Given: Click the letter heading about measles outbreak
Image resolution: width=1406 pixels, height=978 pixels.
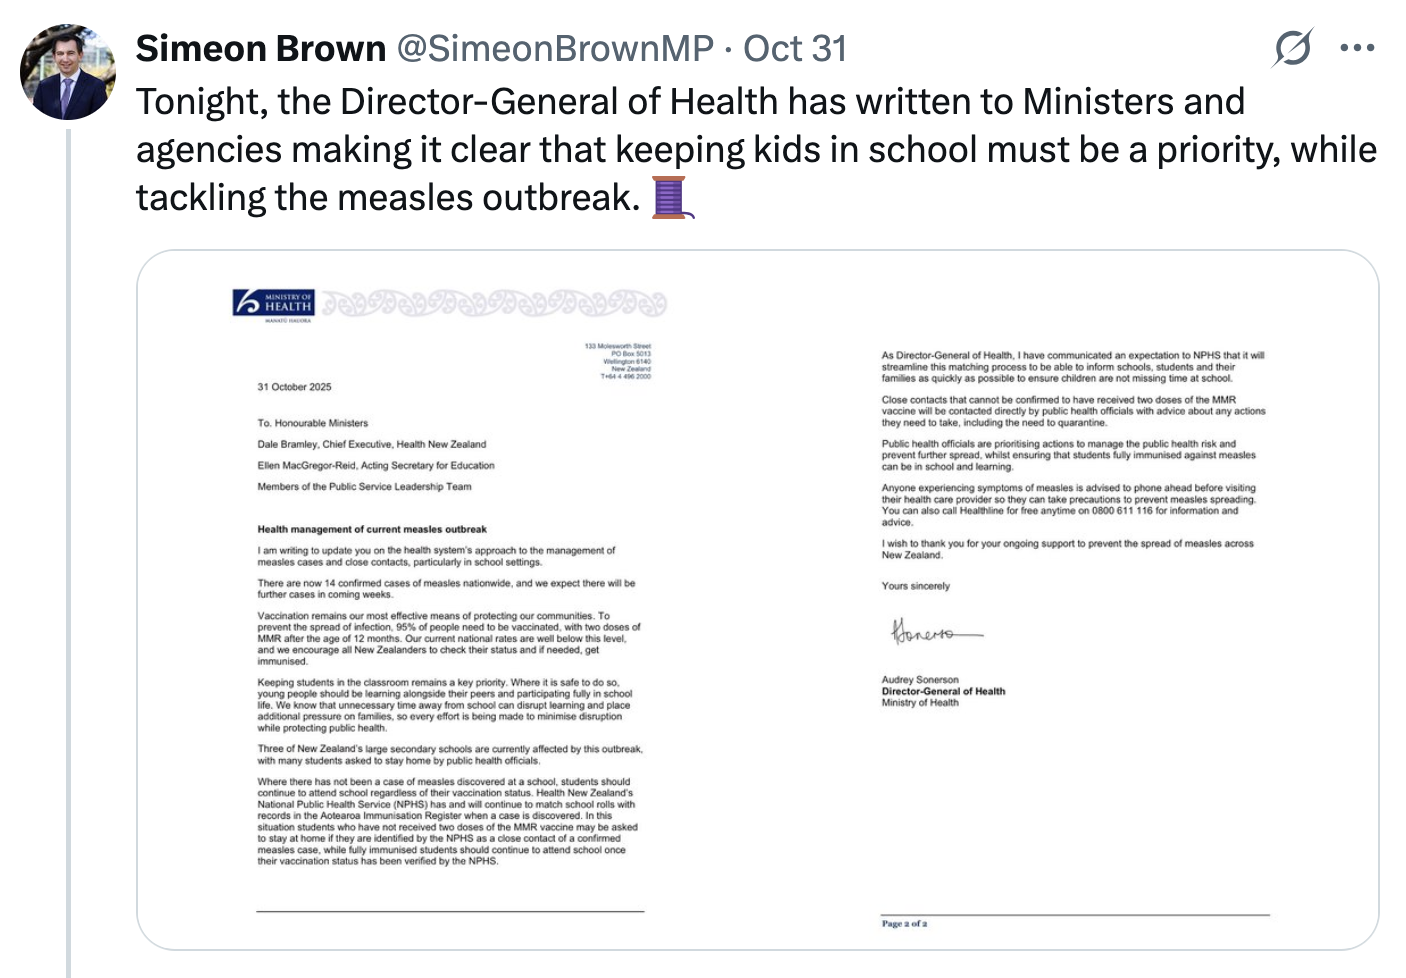Looking at the screenshot, I should tap(372, 529).
